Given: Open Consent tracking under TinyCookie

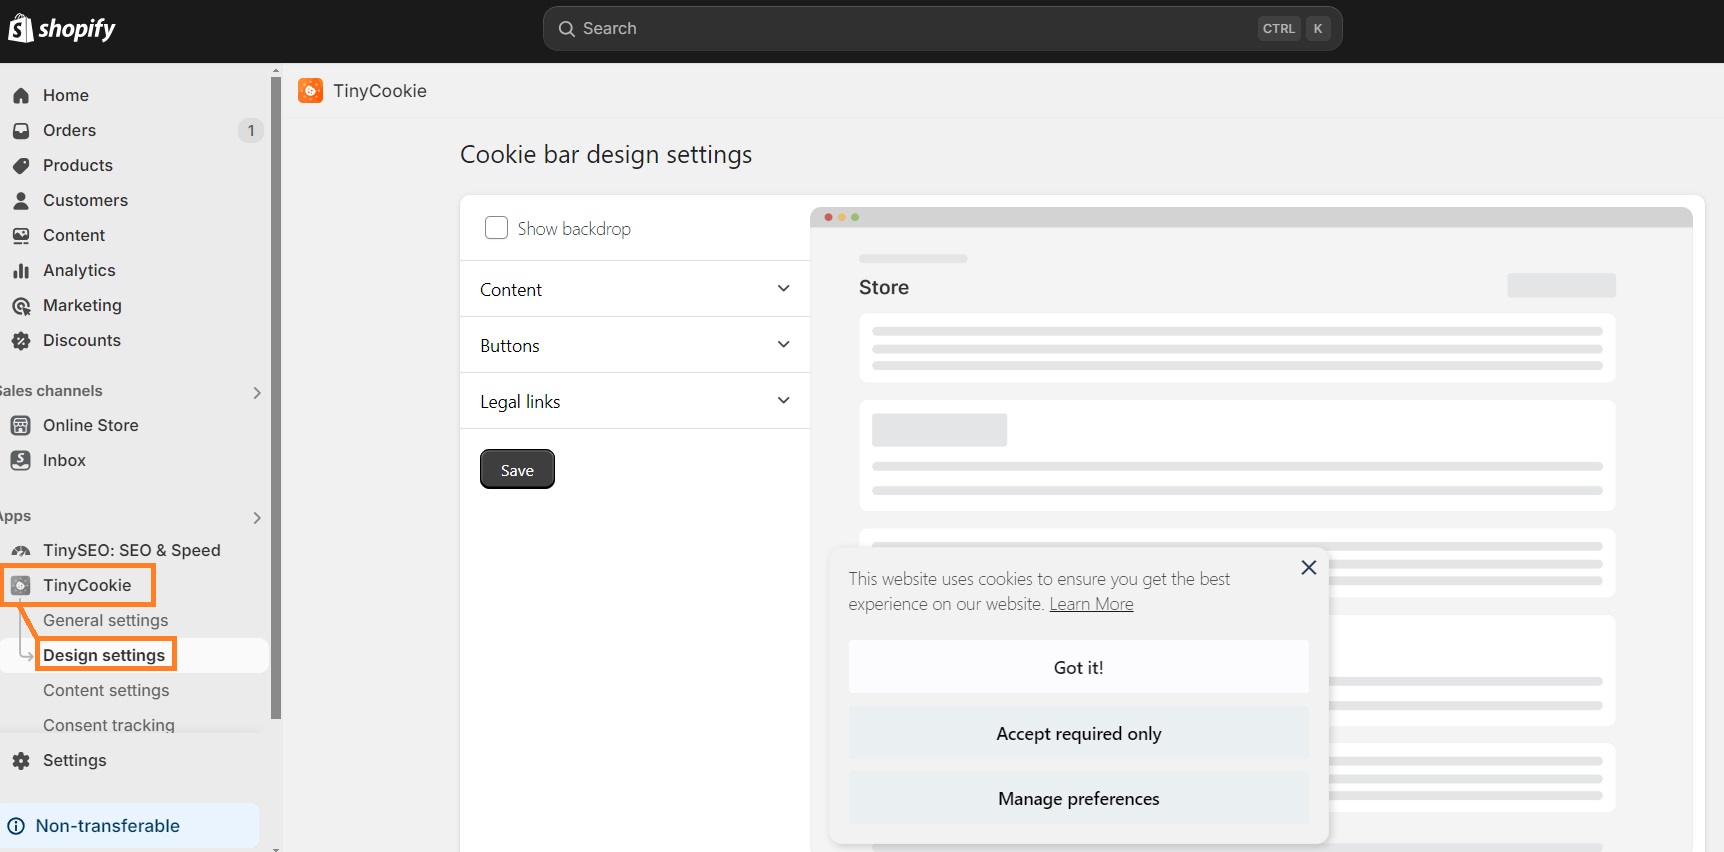Looking at the screenshot, I should point(109,726).
